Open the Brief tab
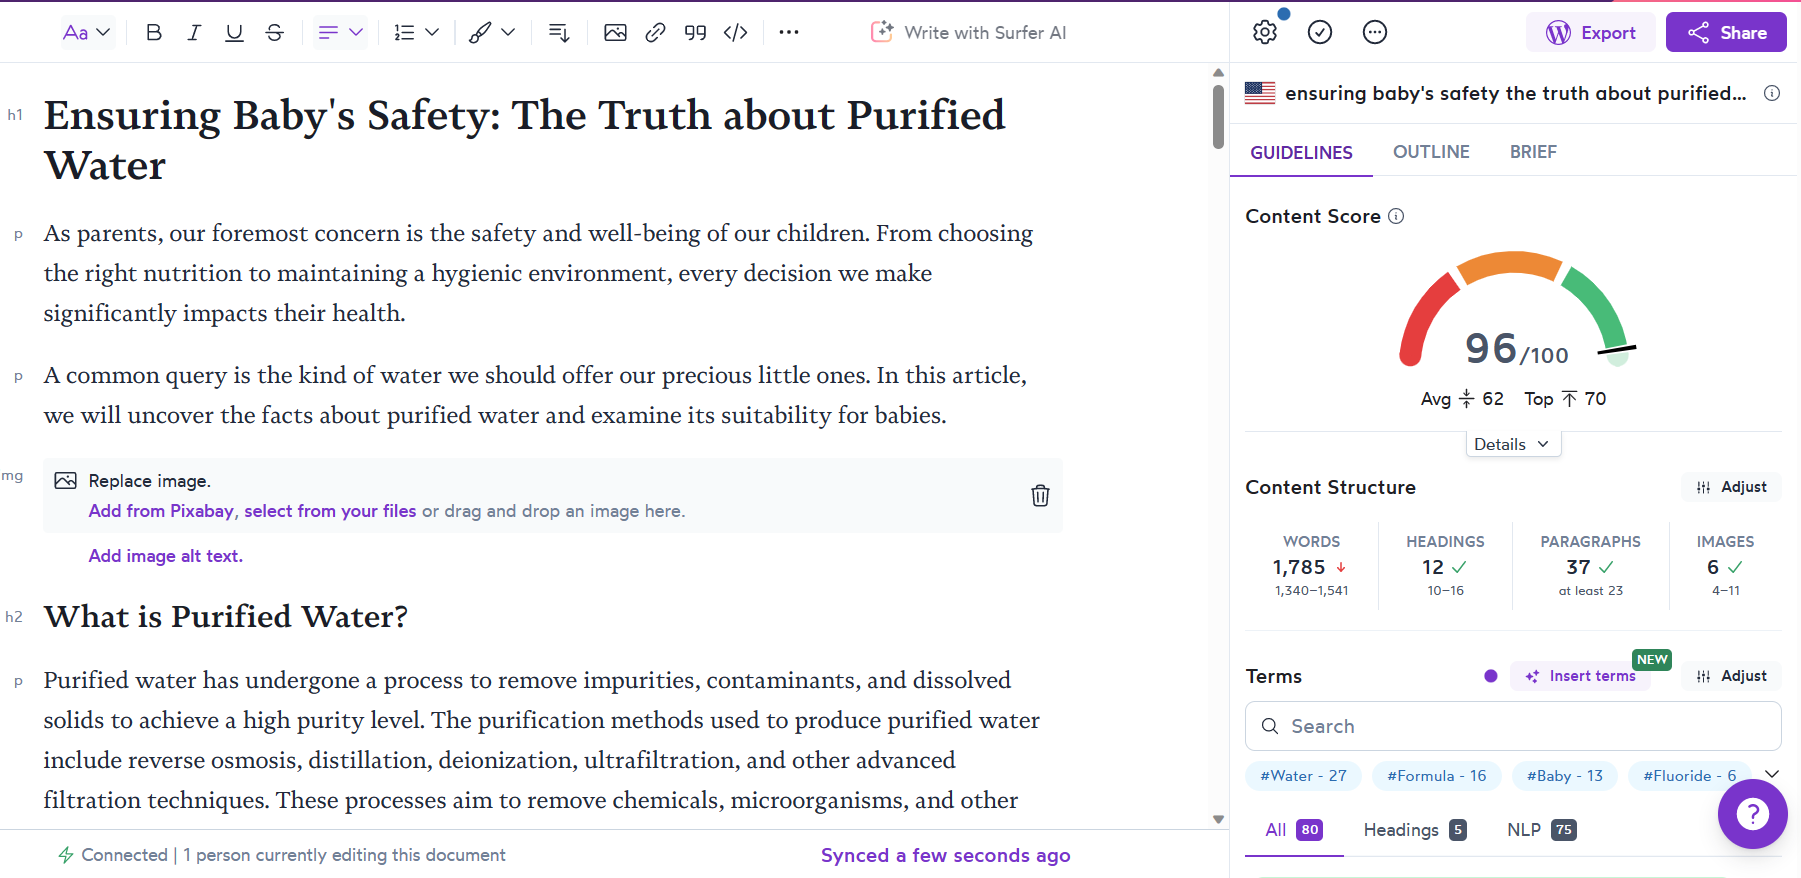This screenshot has height=878, width=1801. coord(1533,152)
